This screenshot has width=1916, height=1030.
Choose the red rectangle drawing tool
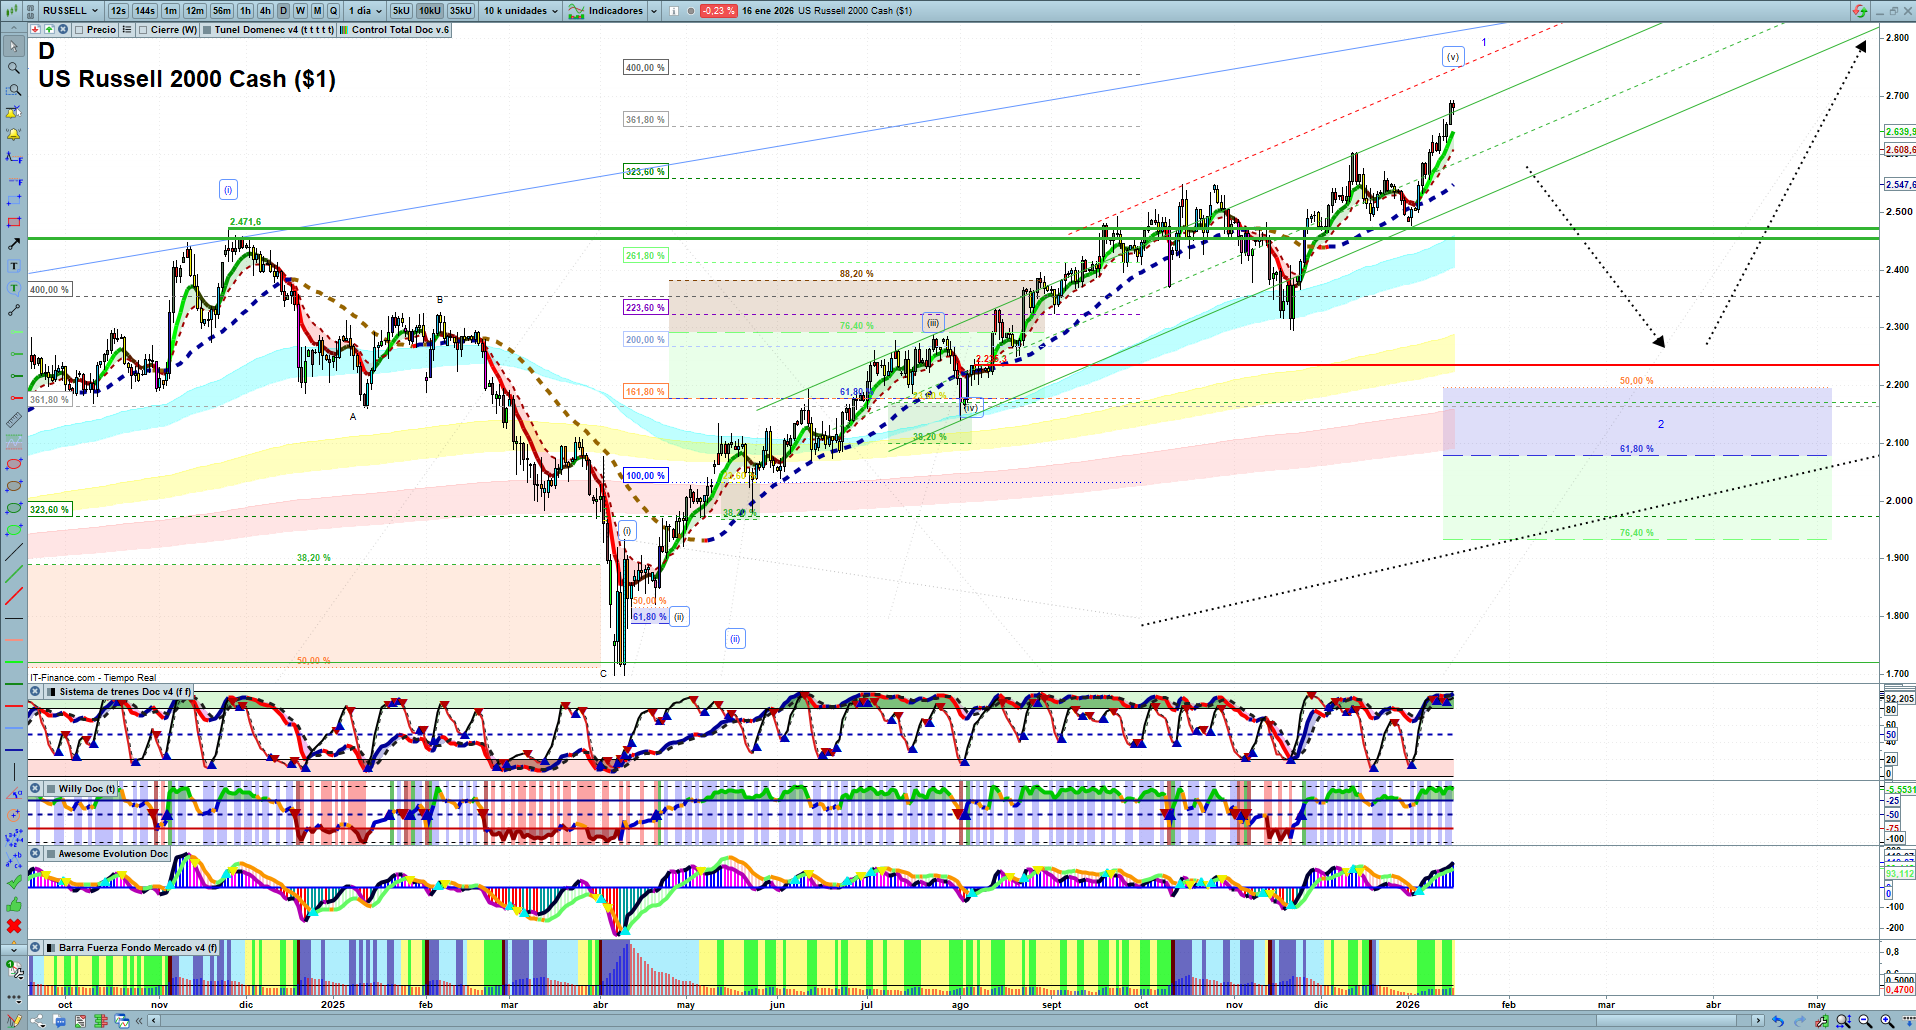(14, 222)
